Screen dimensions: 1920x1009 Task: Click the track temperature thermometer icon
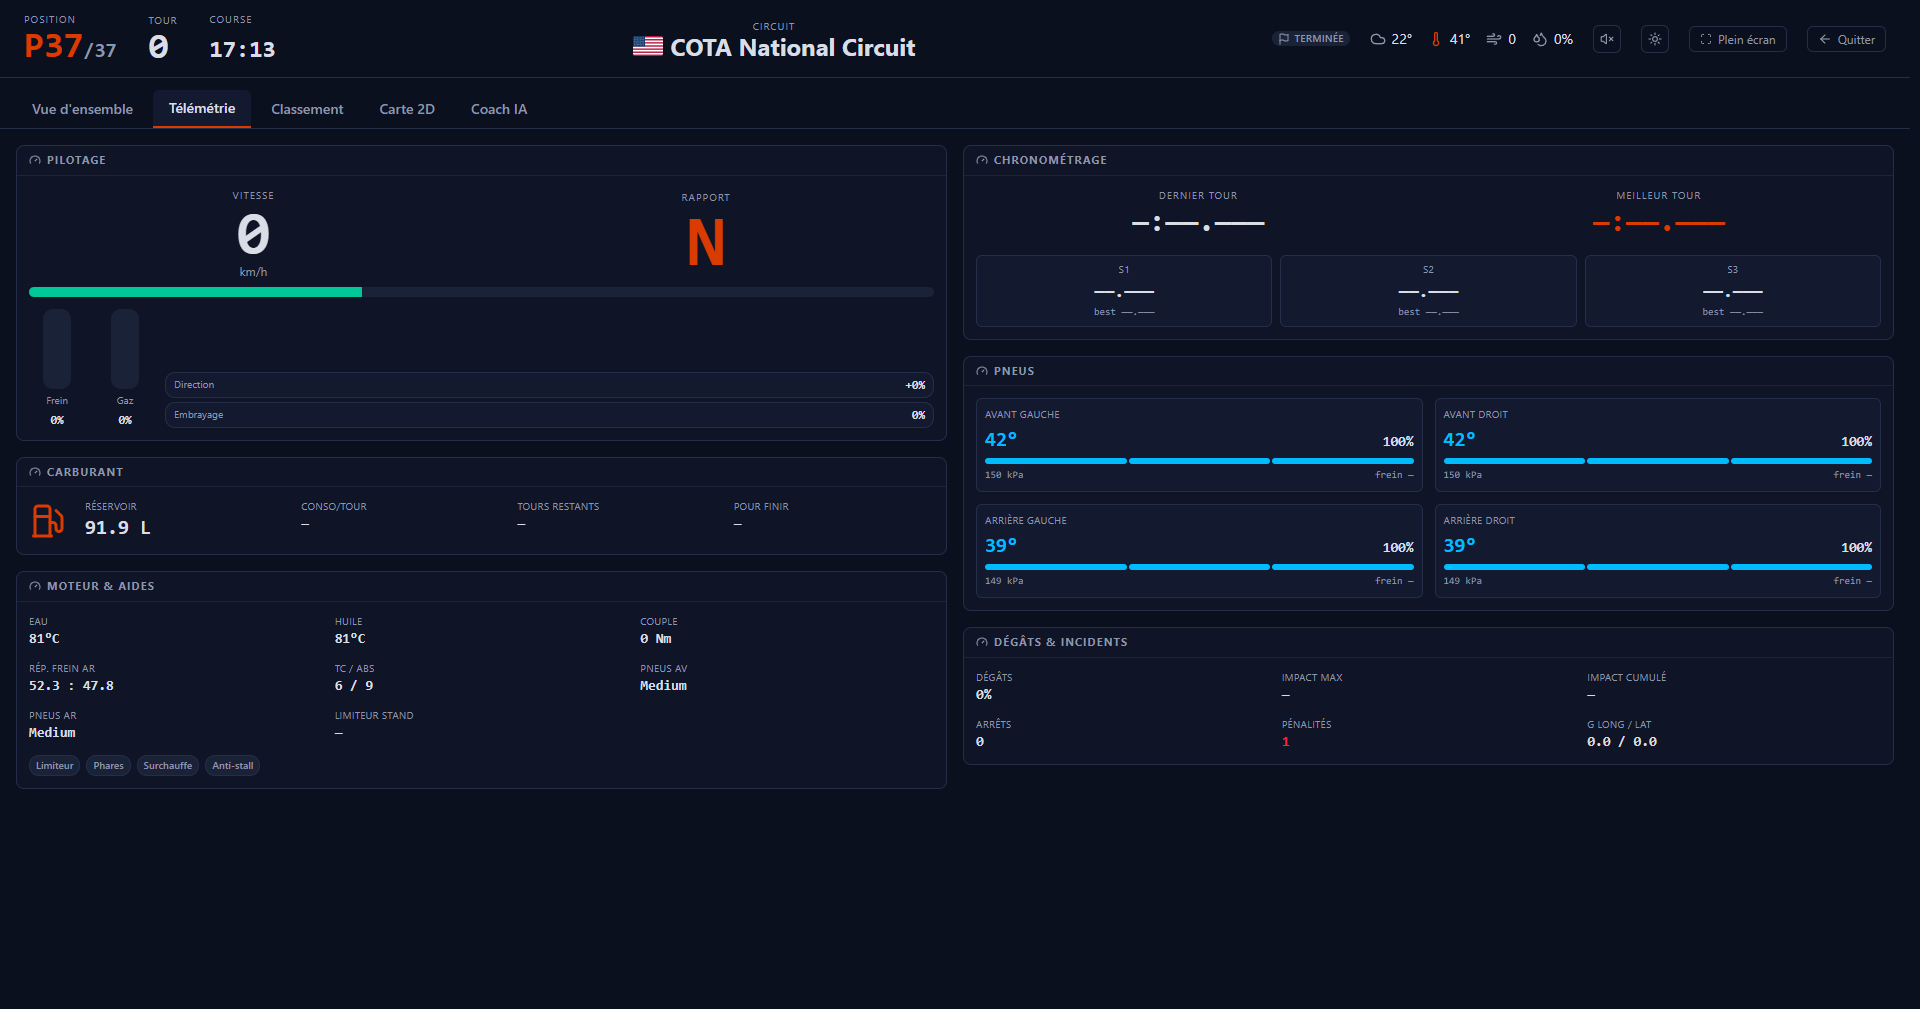1436,40
